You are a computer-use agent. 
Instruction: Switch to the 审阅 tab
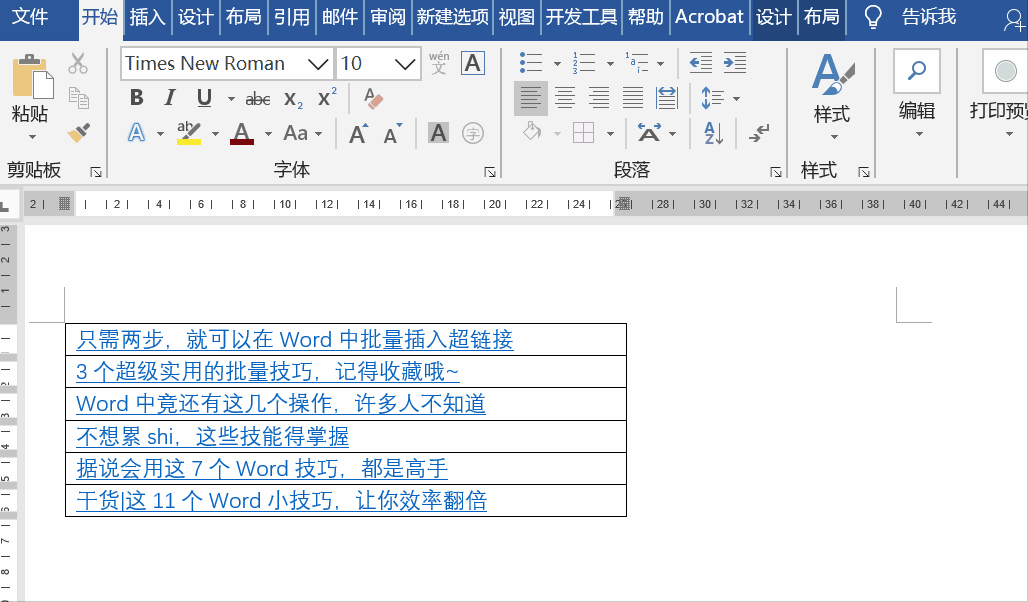[x=388, y=16]
